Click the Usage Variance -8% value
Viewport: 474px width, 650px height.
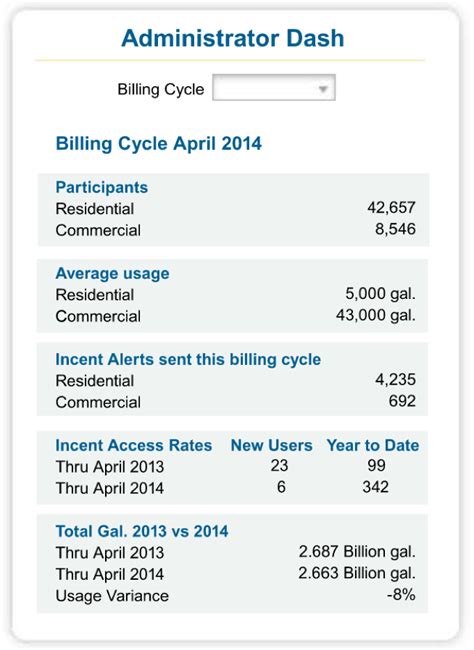(x=401, y=595)
